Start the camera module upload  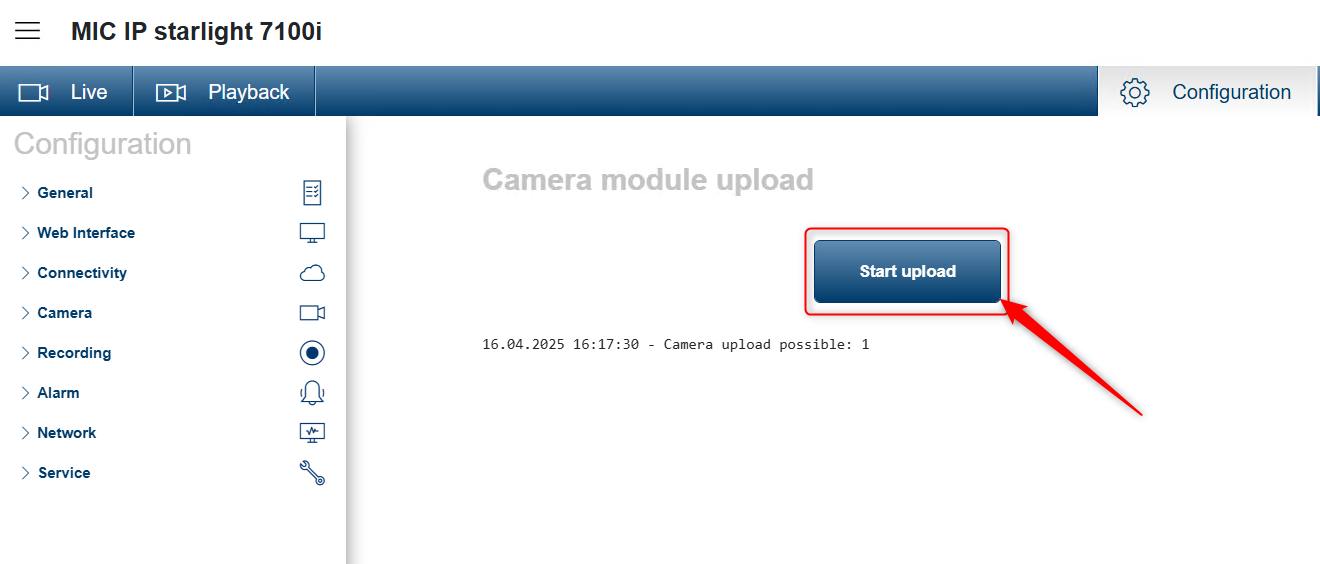907,271
